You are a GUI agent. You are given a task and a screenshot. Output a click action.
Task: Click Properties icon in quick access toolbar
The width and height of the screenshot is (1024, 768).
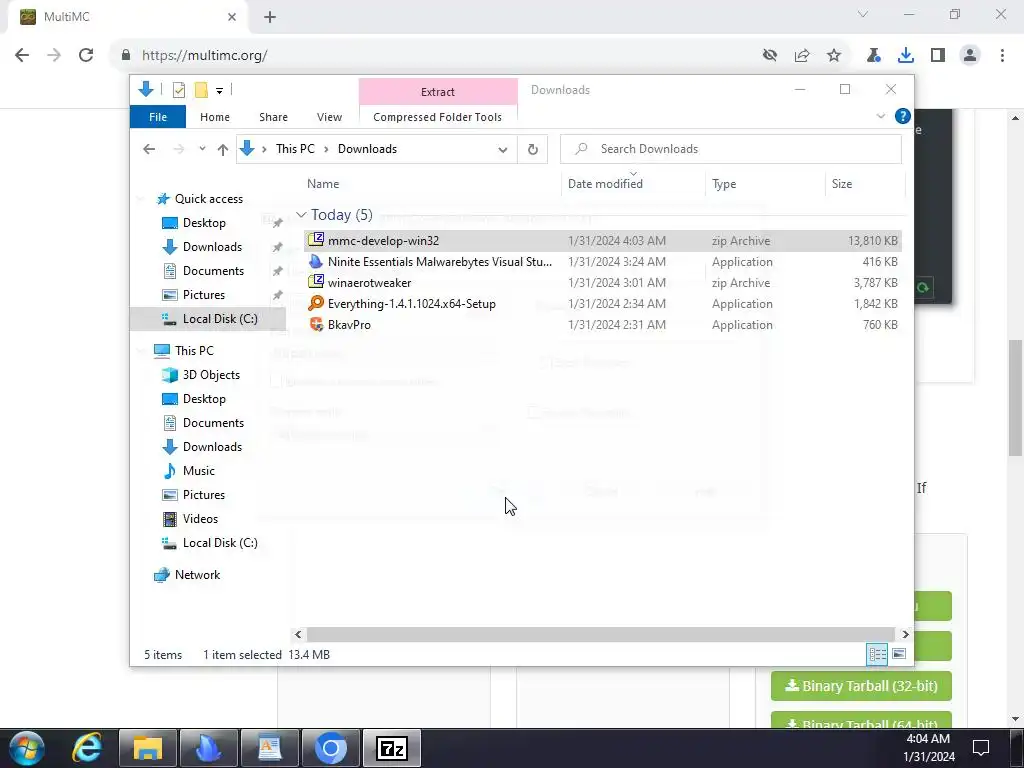pyautogui.click(x=178, y=90)
